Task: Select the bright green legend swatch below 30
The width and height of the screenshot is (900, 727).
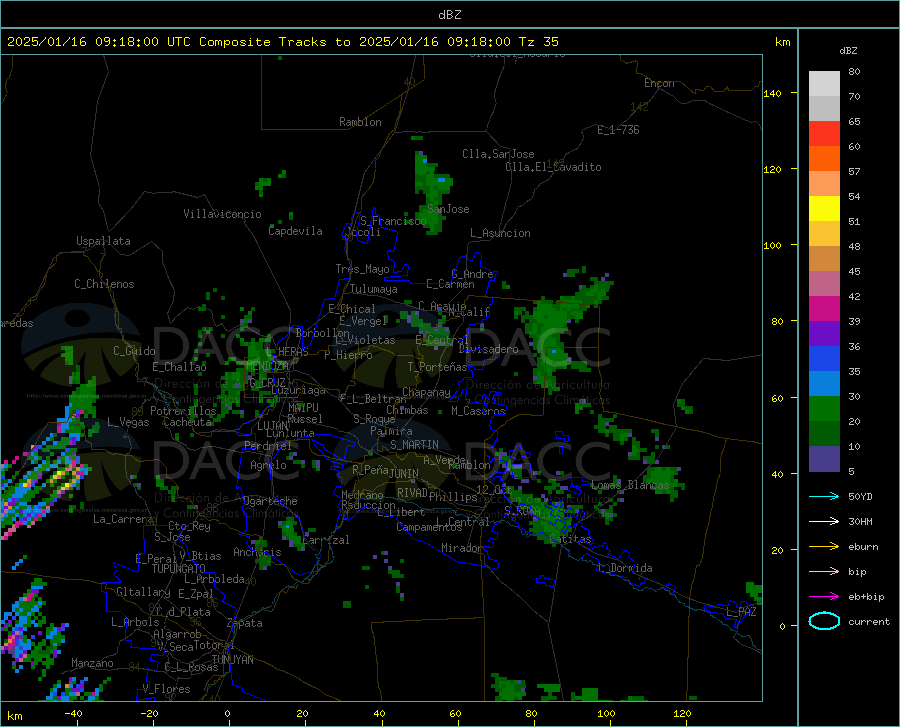Action: coord(824,409)
